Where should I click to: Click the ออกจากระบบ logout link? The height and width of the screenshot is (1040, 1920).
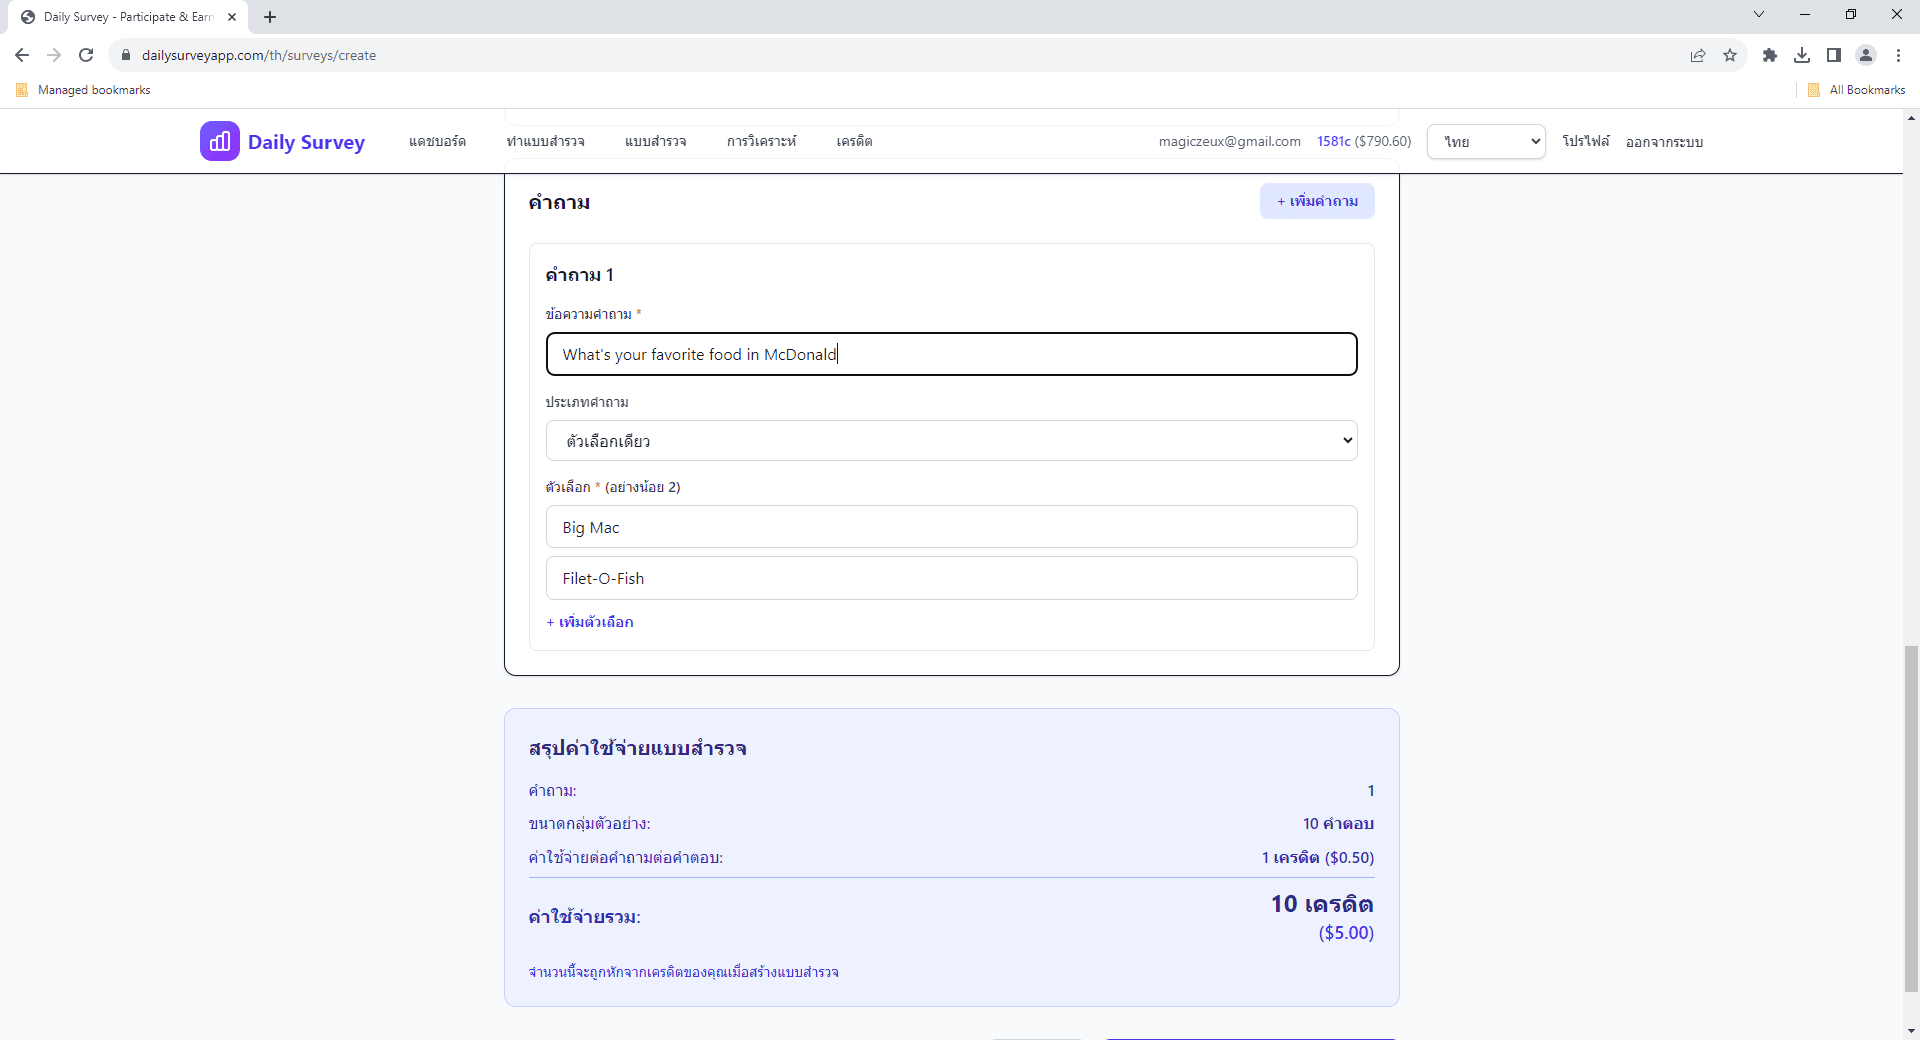click(x=1664, y=142)
